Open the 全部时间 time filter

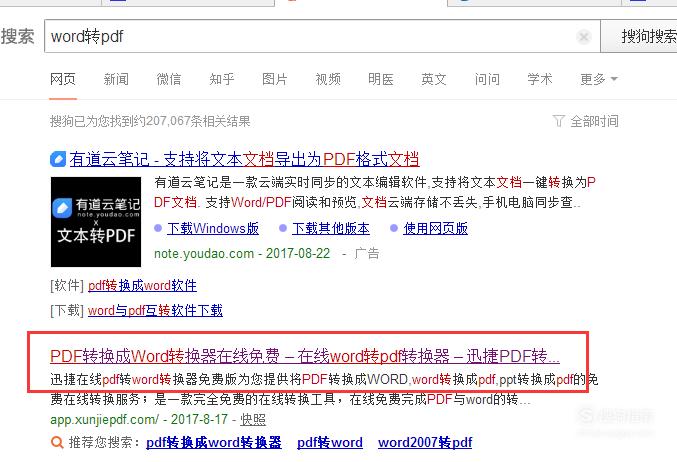[594, 121]
